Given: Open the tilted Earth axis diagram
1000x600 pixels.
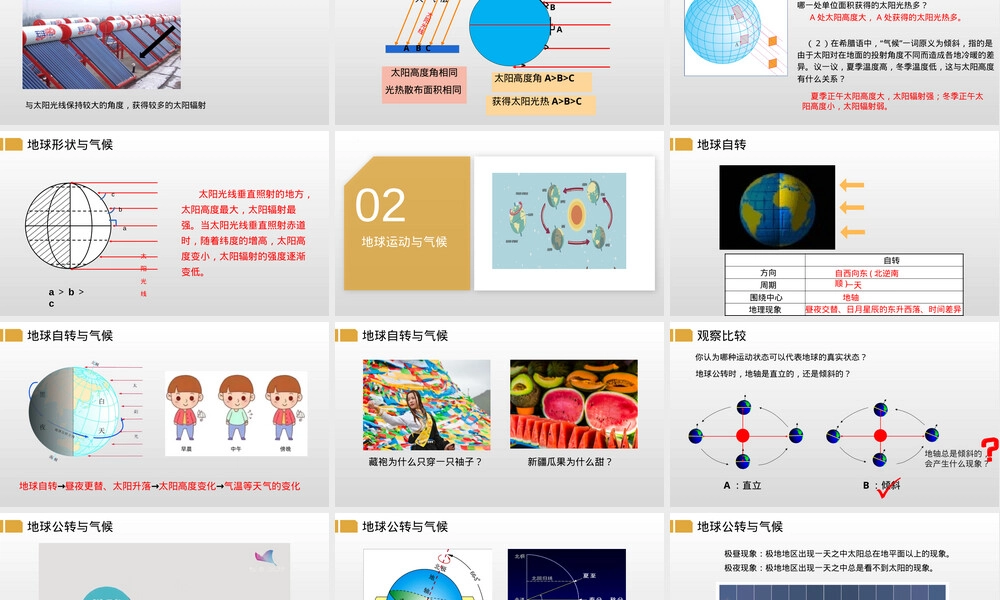Looking at the screenshot, I should pyautogui.click(x=428, y=574).
